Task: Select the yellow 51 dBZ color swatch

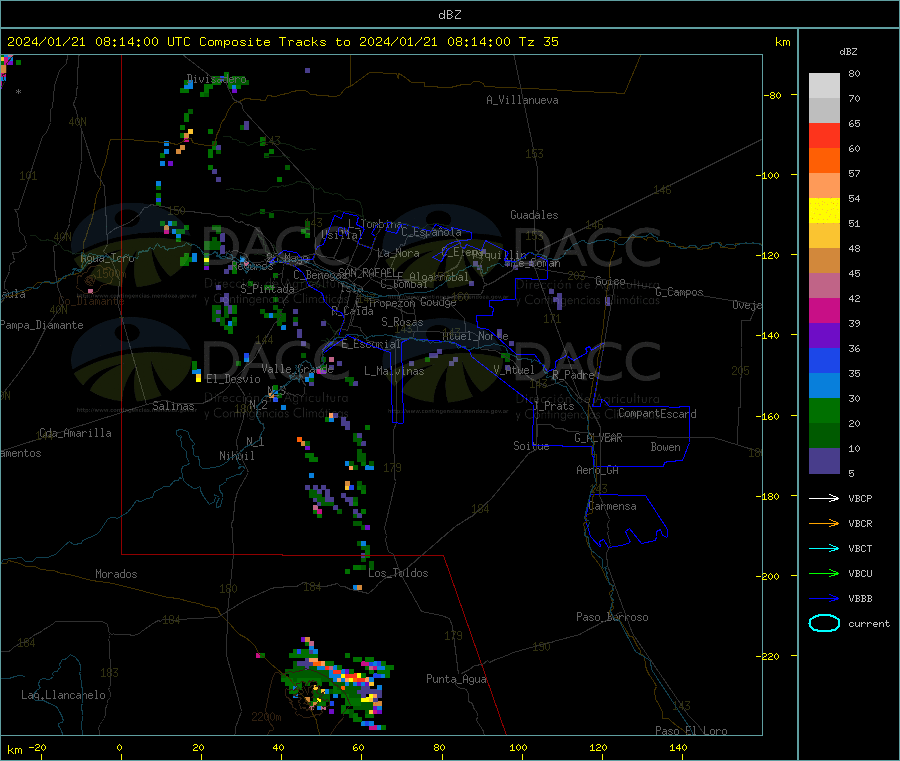Action: [824, 211]
